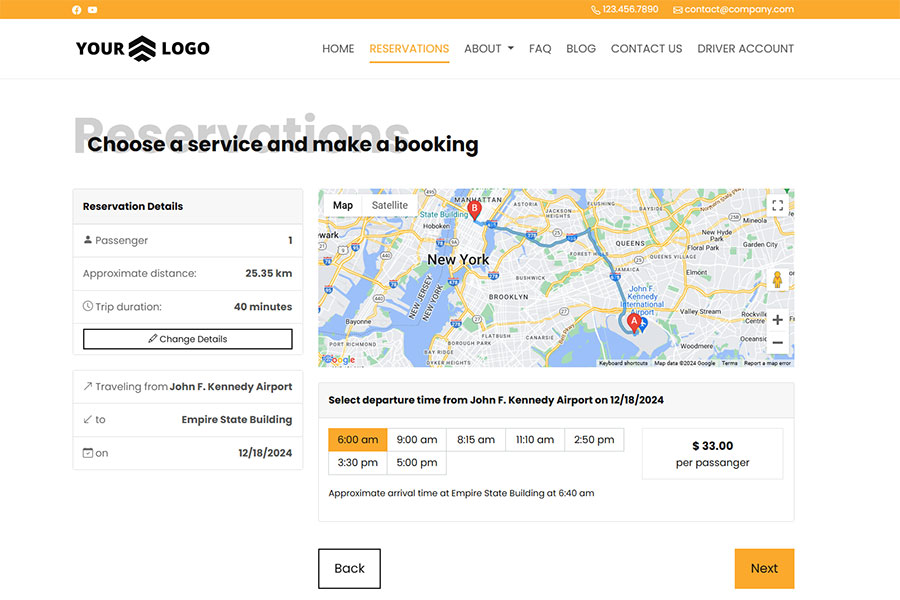
Task: Click the arrow icon beside Traveling from
Action: pyautogui.click(x=88, y=386)
